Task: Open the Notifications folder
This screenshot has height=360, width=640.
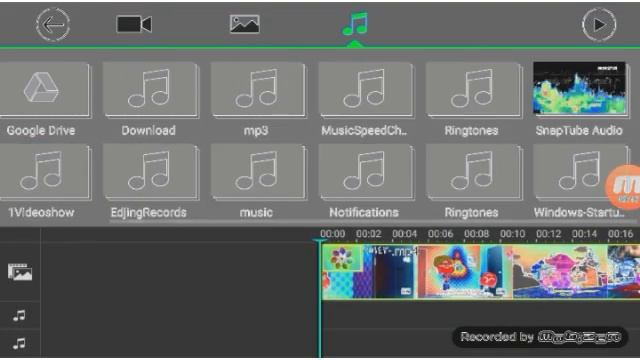Action: 366,172
